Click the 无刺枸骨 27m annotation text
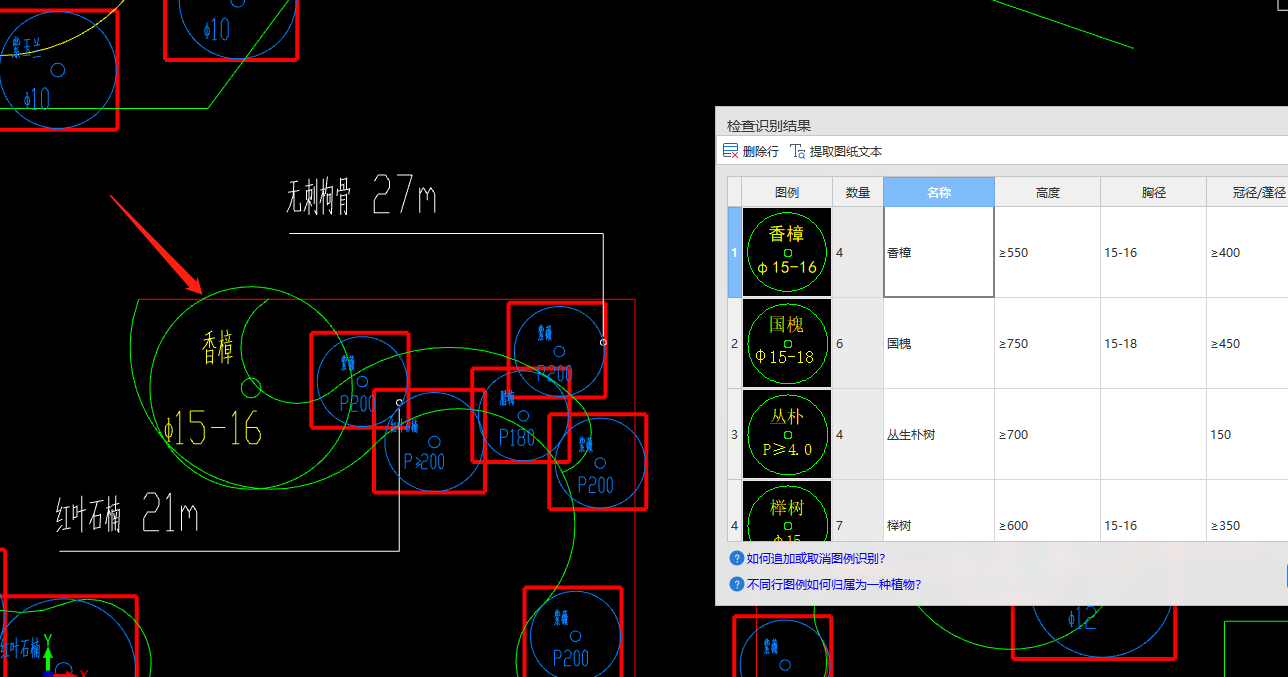 [x=361, y=196]
